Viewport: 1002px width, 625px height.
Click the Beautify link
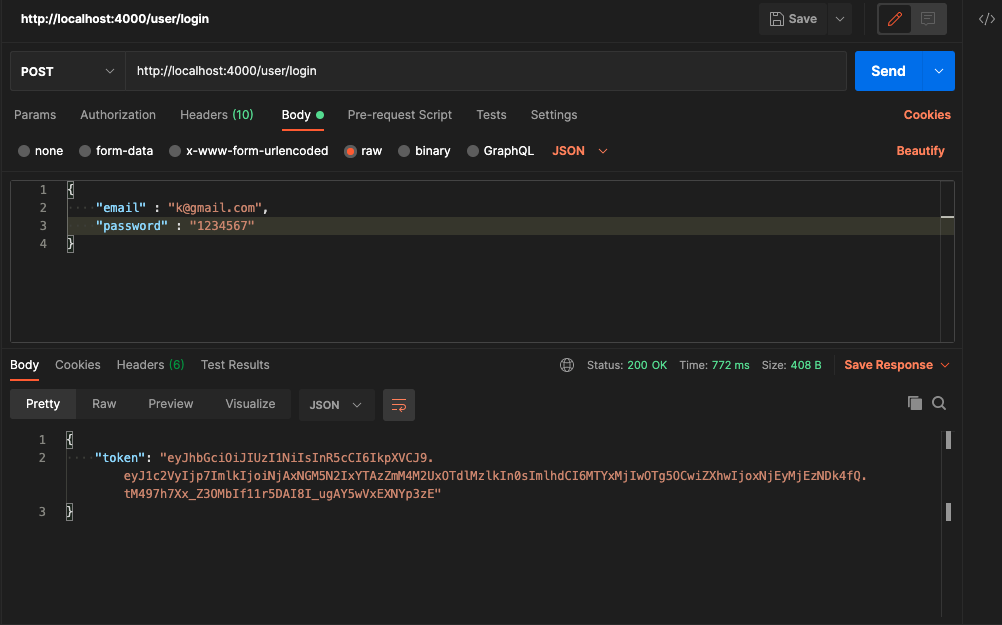(920, 151)
